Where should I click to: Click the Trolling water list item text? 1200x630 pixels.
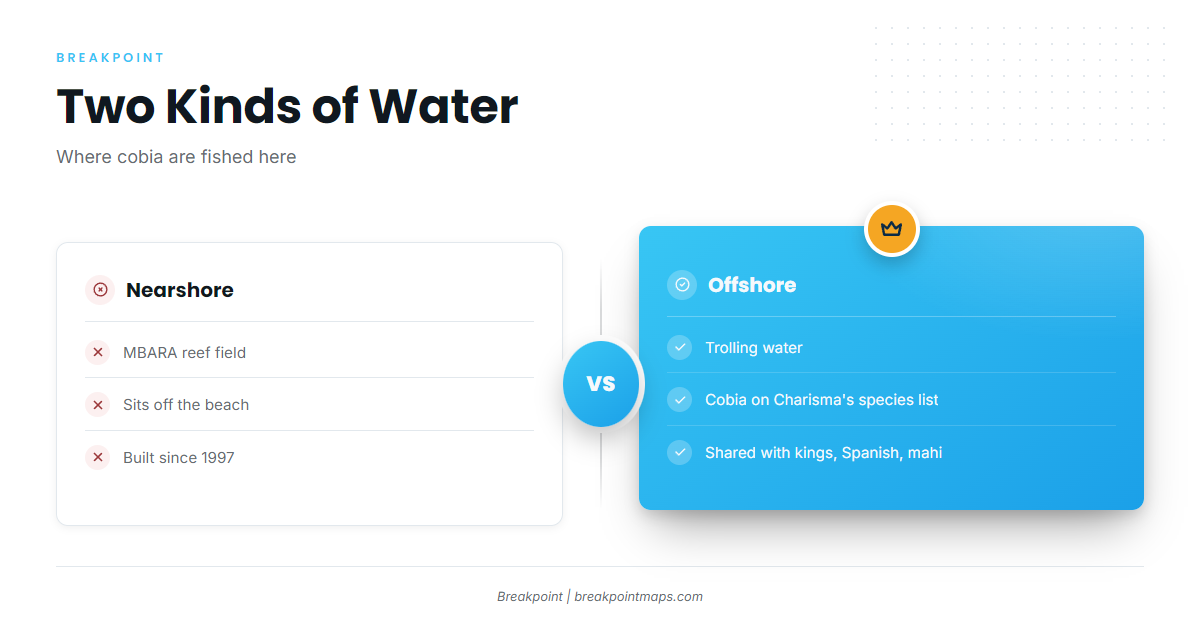tap(754, 347)
